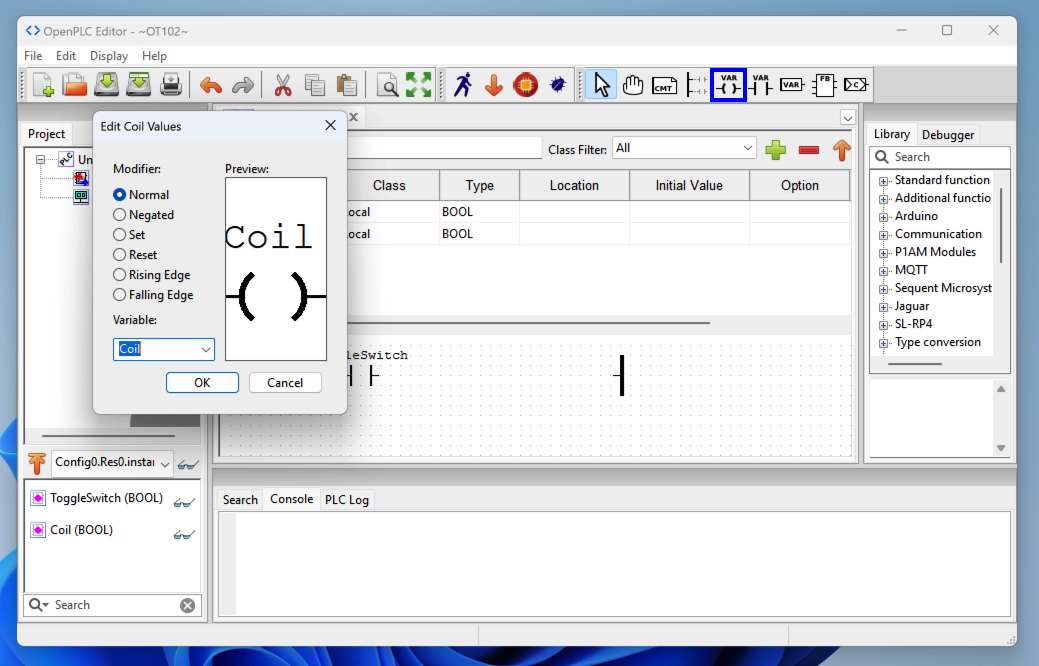The image size is (1039, 666).
Task: Click the scissors Cut icon
Action: 283,85
